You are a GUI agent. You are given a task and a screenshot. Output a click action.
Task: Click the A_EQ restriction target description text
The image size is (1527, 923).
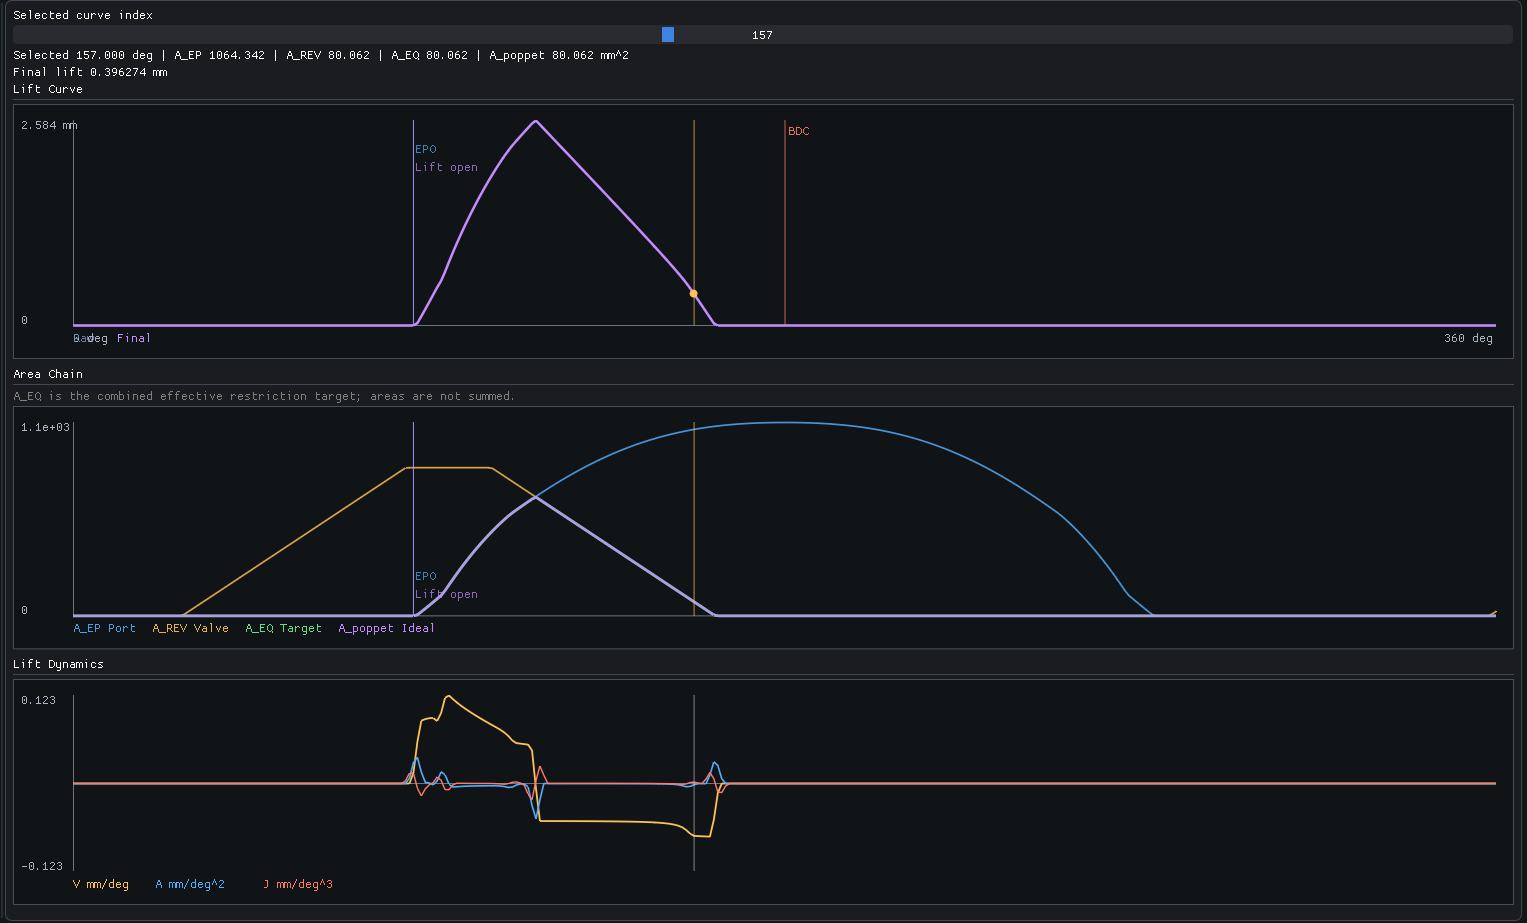coord(264,396)
